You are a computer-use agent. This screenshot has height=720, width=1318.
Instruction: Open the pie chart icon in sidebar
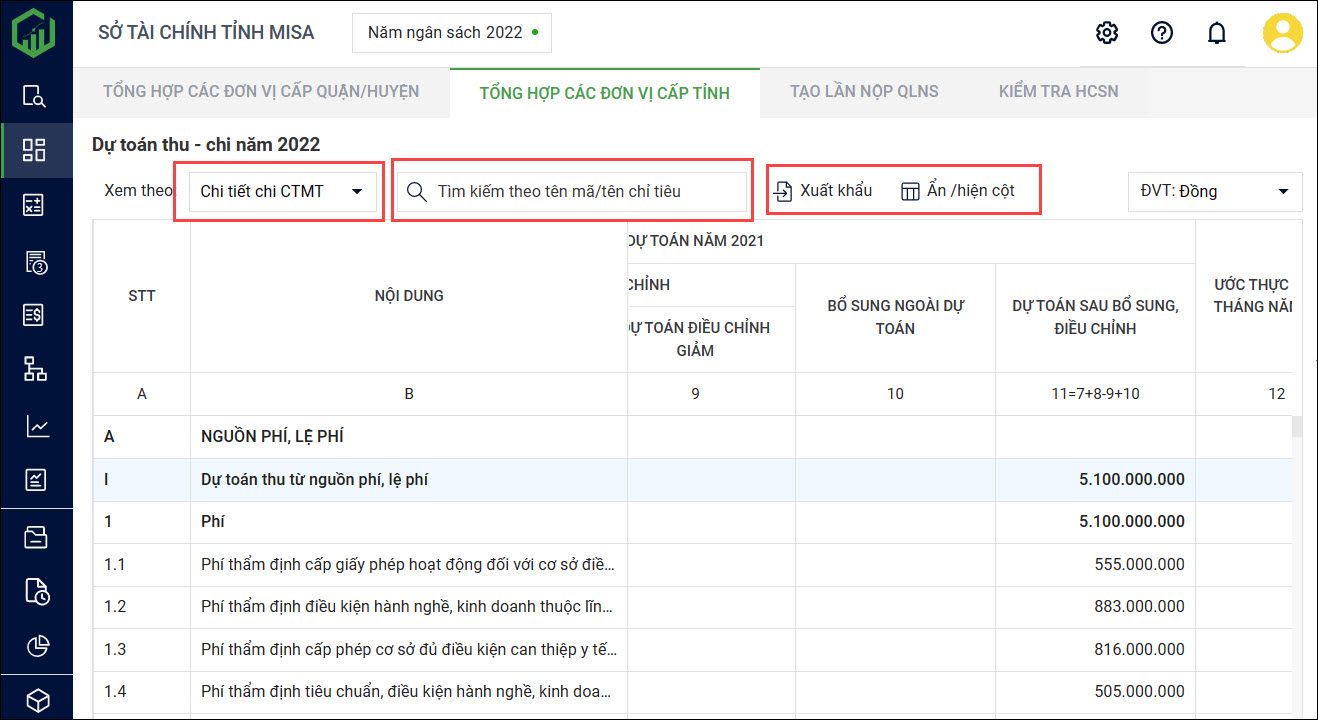(x=35, y=646)
